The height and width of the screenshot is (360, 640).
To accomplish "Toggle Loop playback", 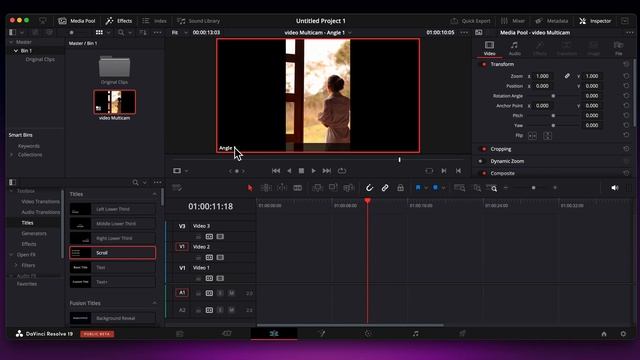I will click(x=342, y=171).
